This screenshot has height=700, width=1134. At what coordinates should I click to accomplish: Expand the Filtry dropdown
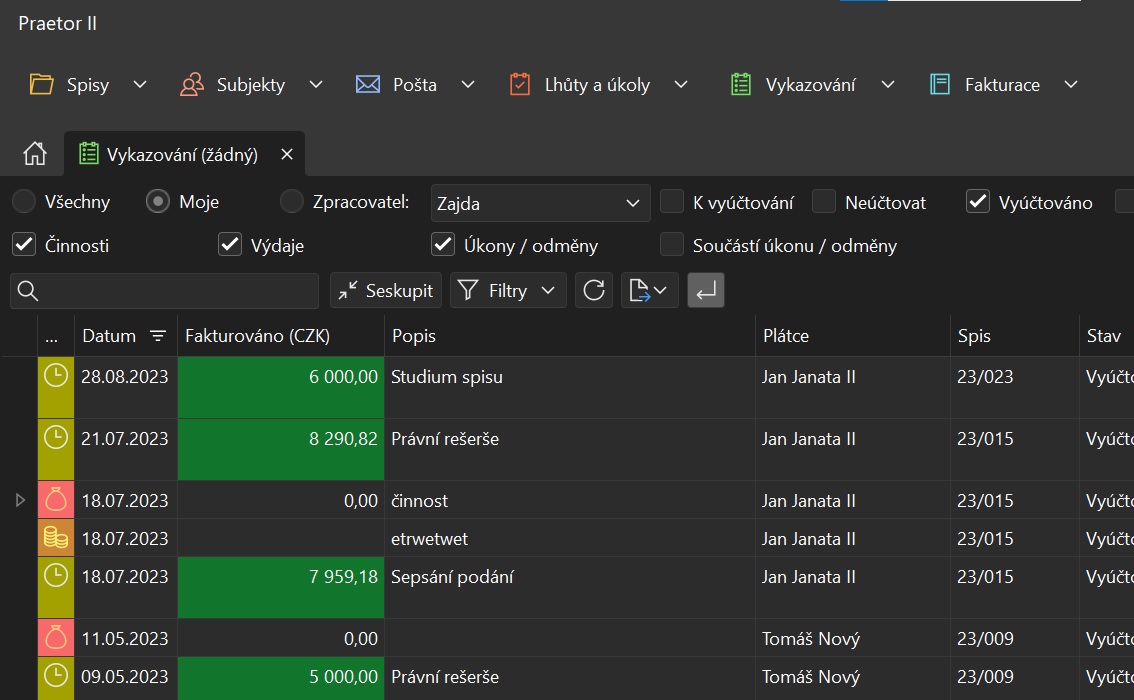pyautogui.click(x=508, y=291)
